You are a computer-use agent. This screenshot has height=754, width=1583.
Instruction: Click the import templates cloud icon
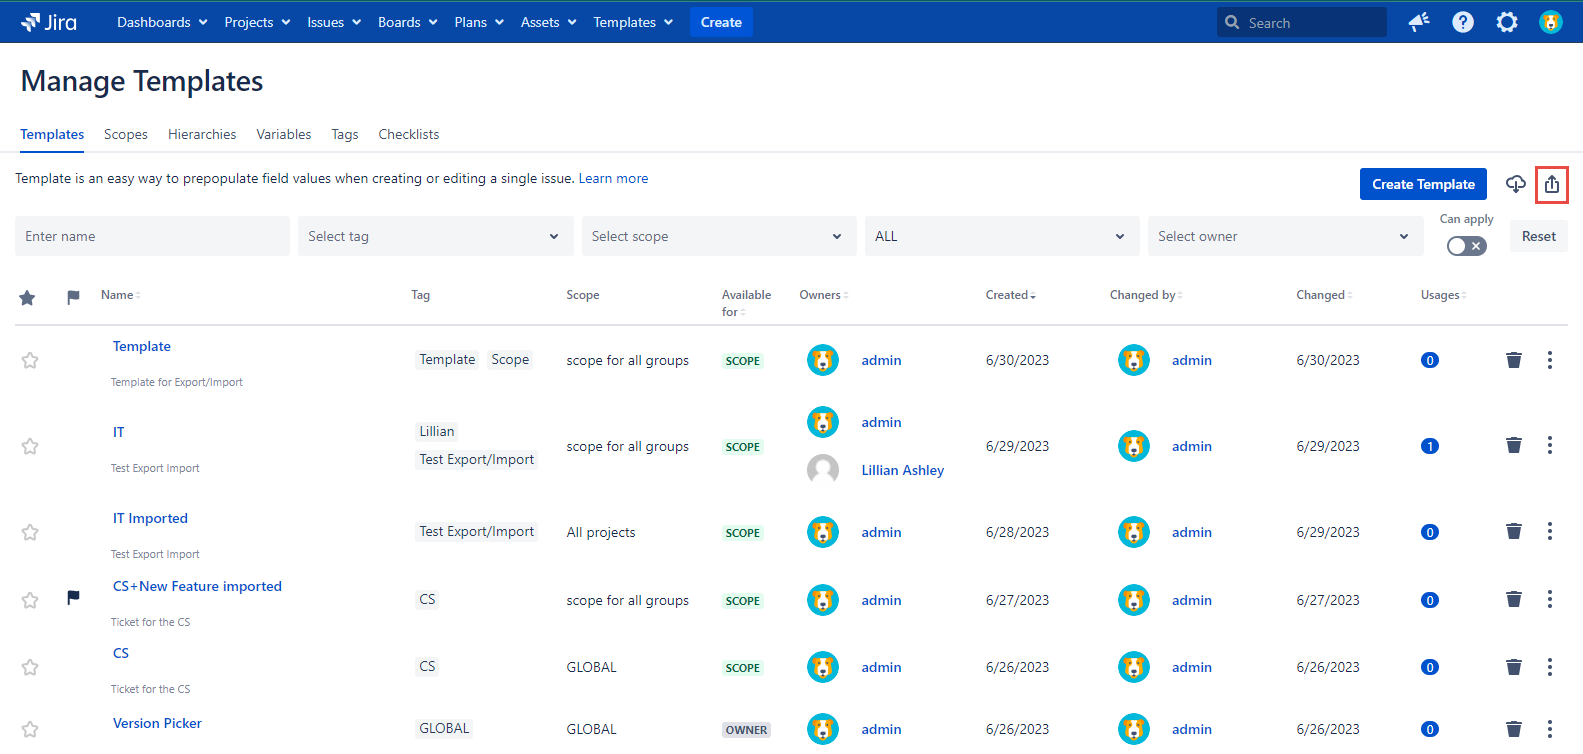point(1515,184)
